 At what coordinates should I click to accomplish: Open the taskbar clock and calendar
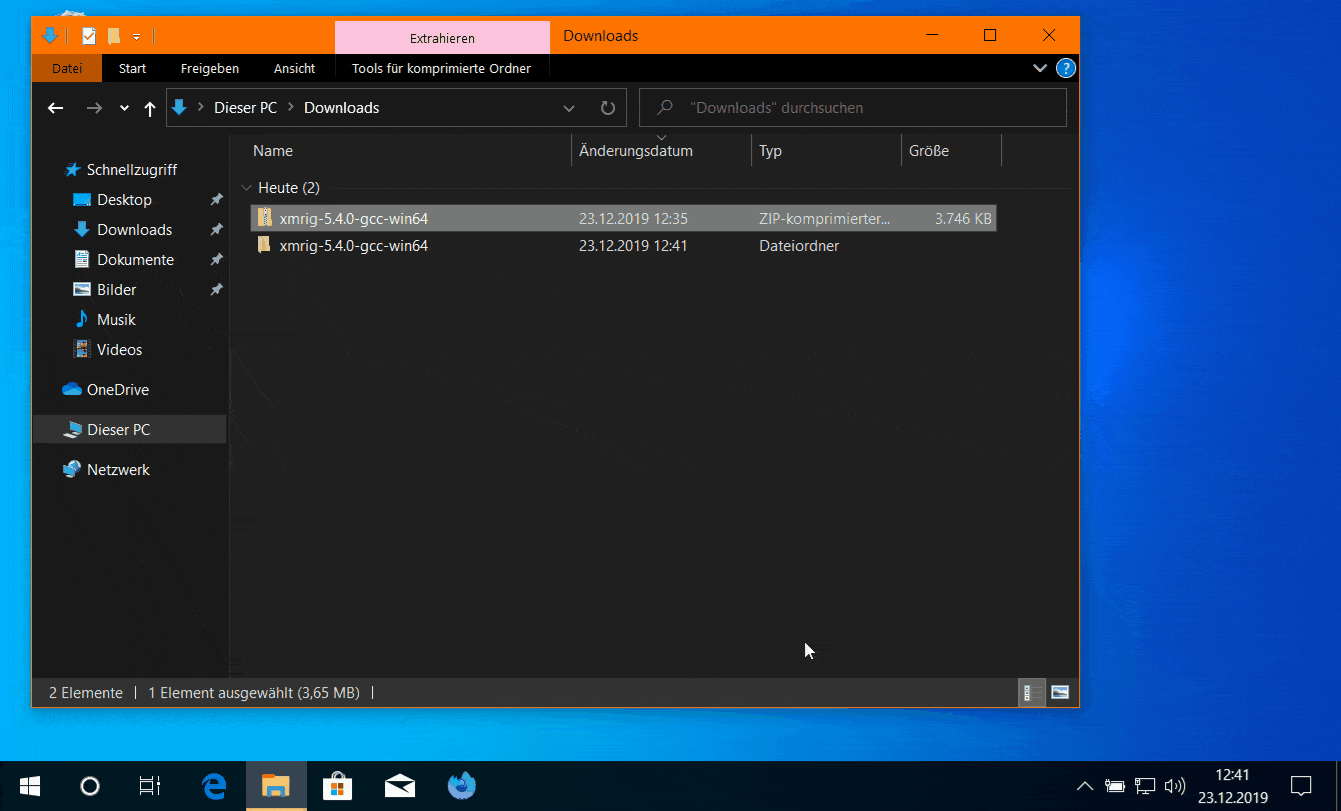point(1232,786)
